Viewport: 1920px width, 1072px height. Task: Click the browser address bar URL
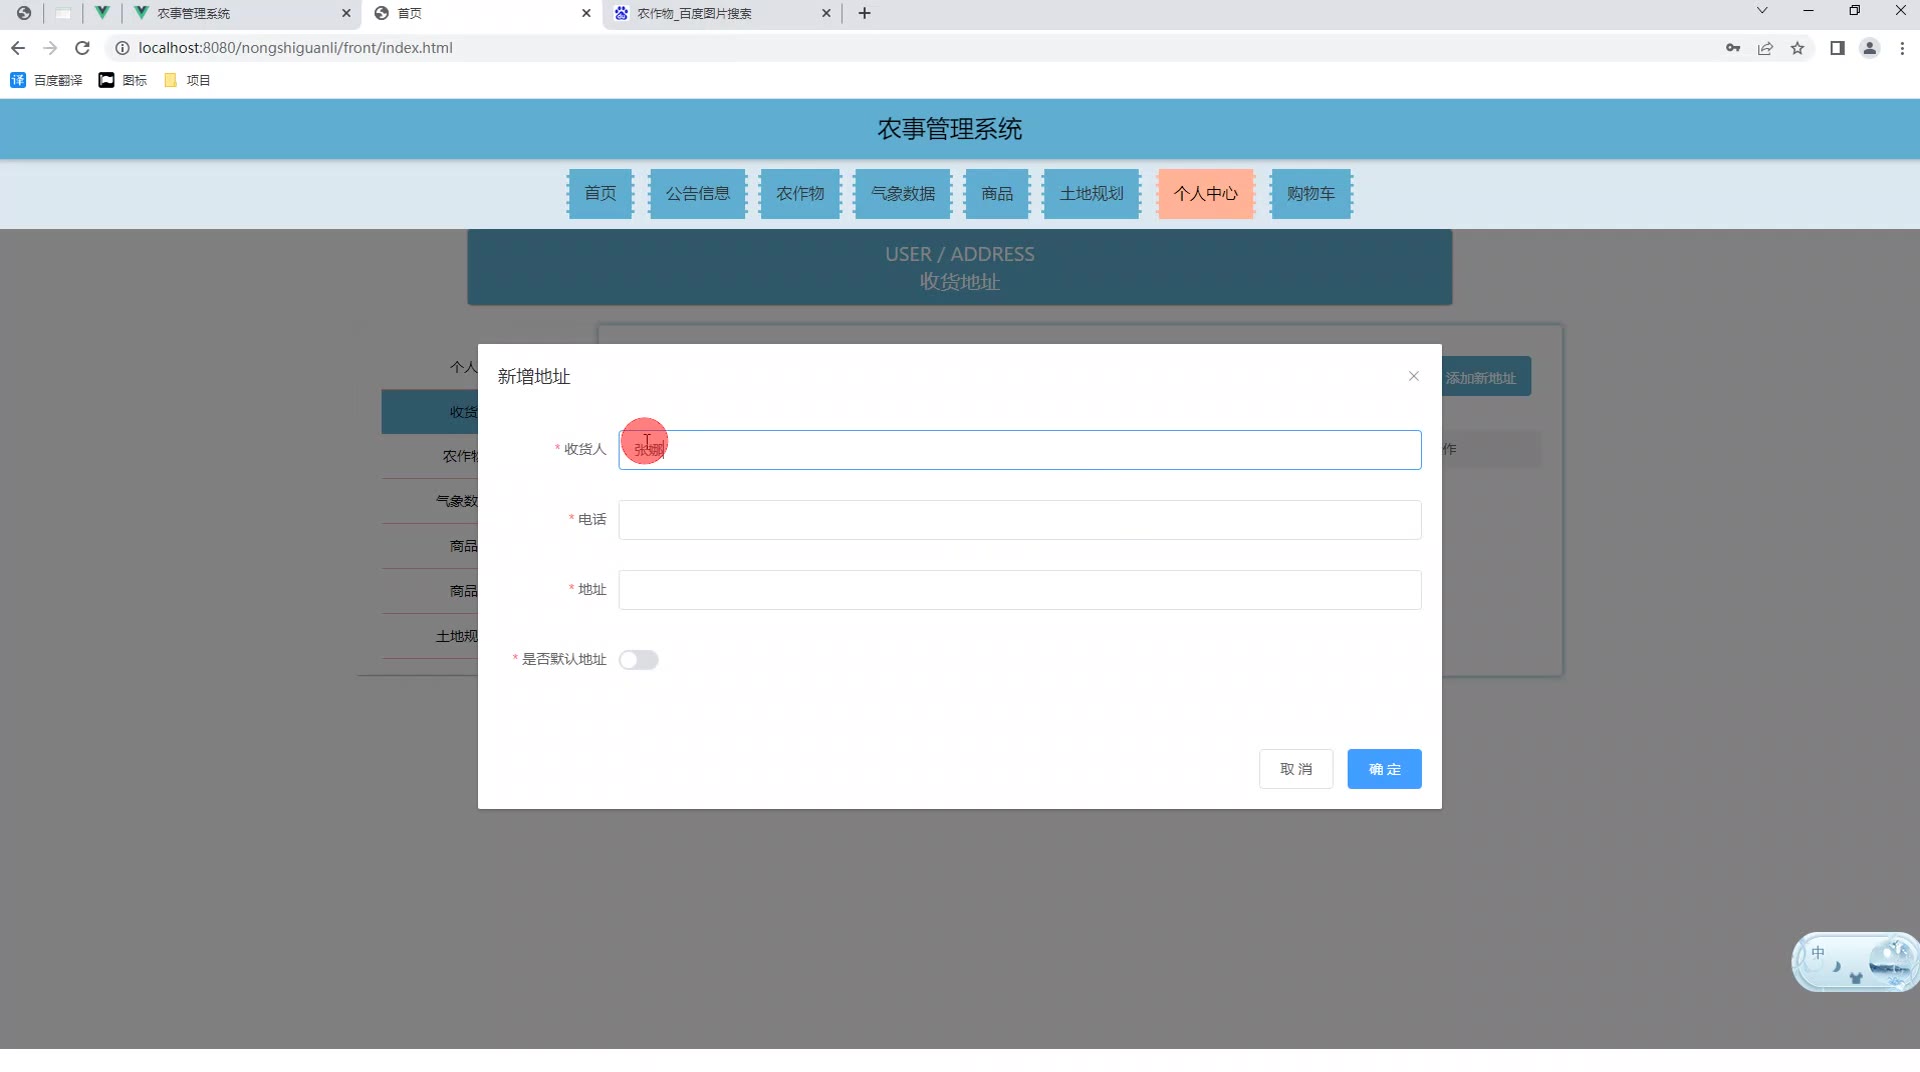click(x=295, y=48)
